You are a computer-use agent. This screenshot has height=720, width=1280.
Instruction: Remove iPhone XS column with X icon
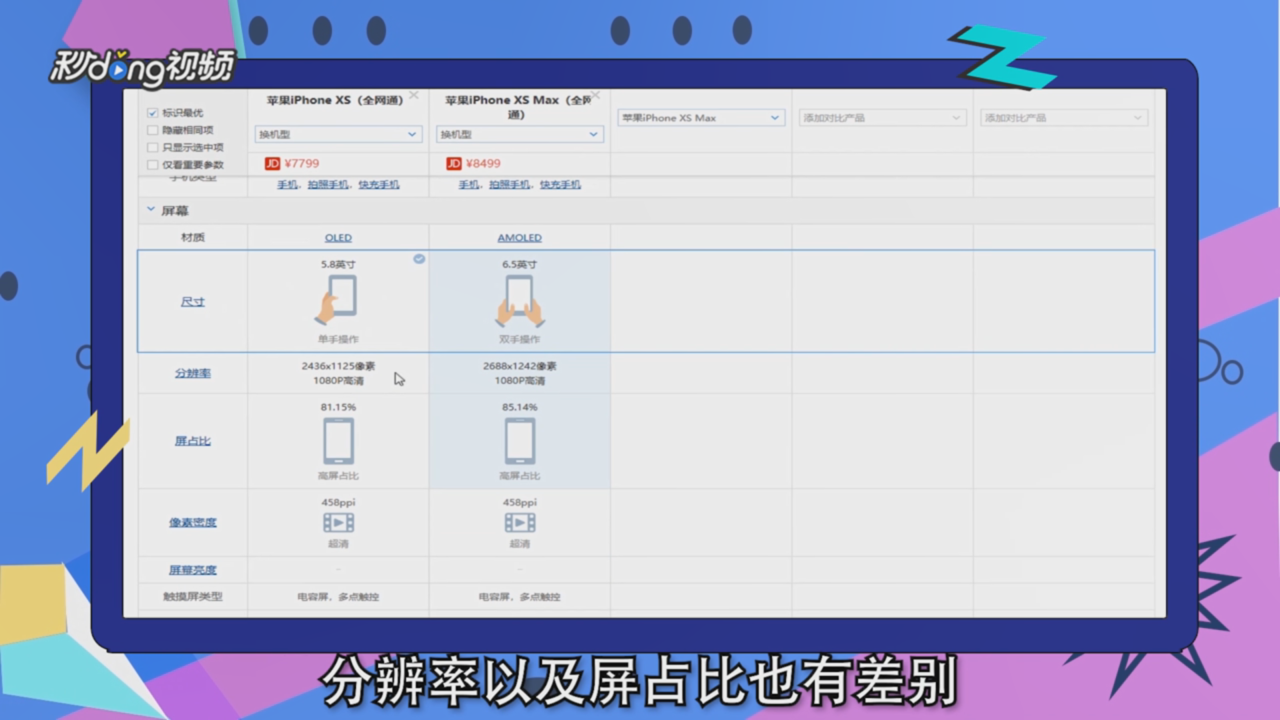(x=414, y=96)
